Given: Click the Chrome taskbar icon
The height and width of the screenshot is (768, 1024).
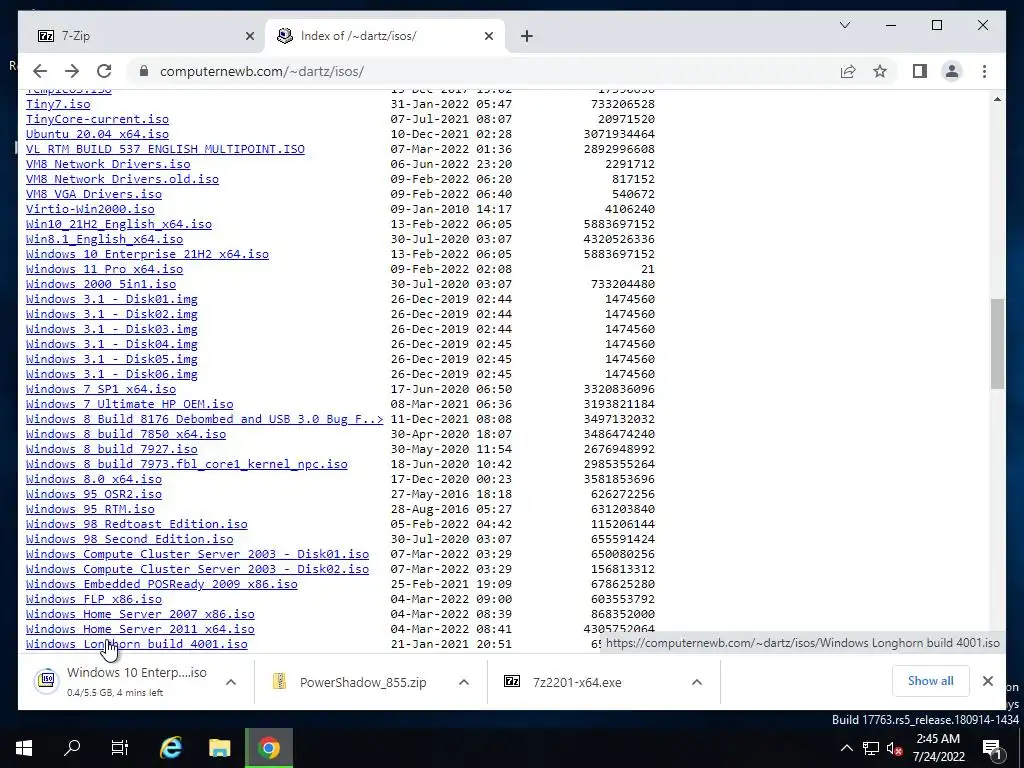Looking at the screenshot, I should click(x=268, y=748).
